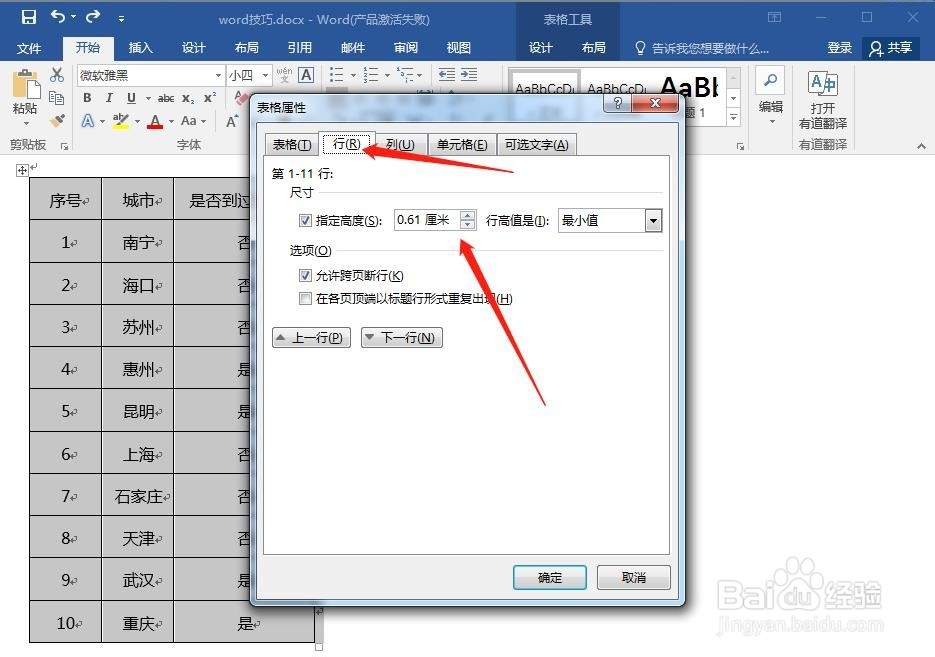Click the 下一行 button

(401, 337)
